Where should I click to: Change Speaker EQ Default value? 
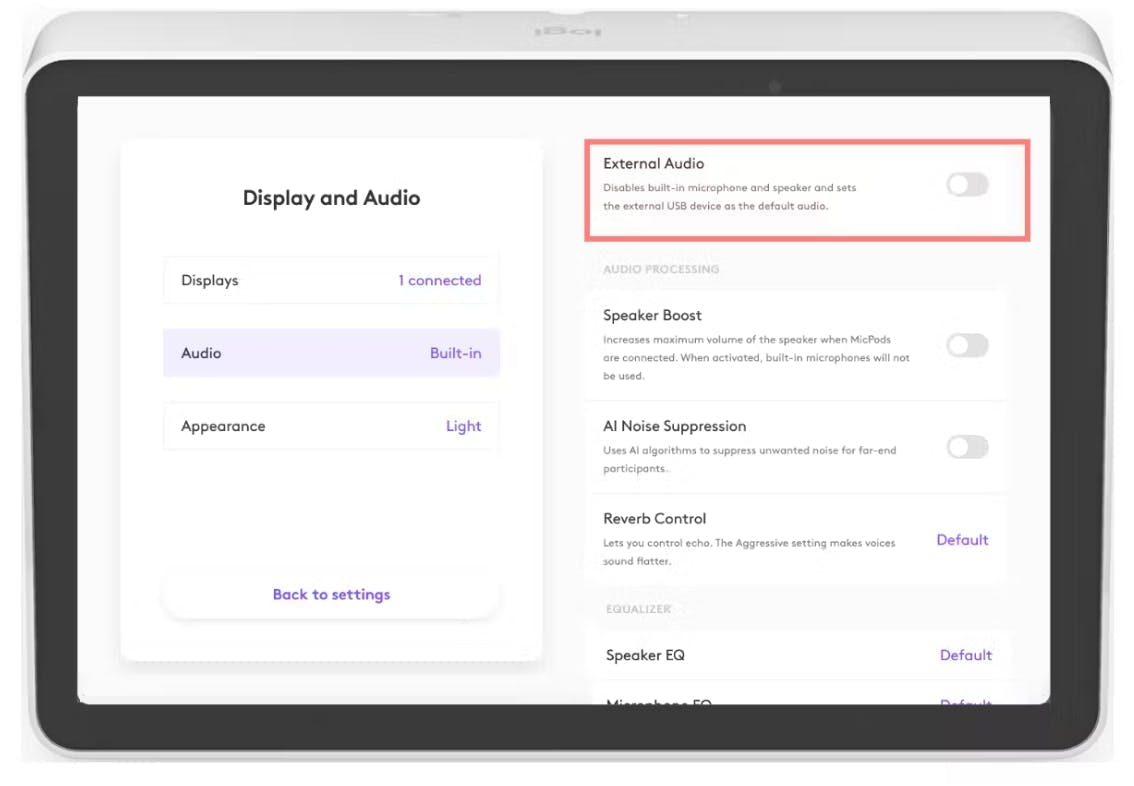pos(965,655)
